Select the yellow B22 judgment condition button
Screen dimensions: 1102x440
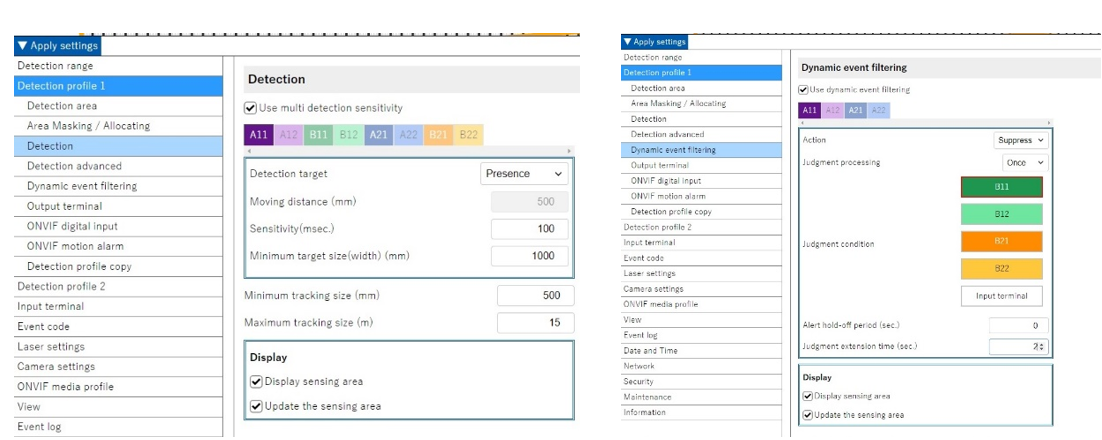coord(1001,269)
